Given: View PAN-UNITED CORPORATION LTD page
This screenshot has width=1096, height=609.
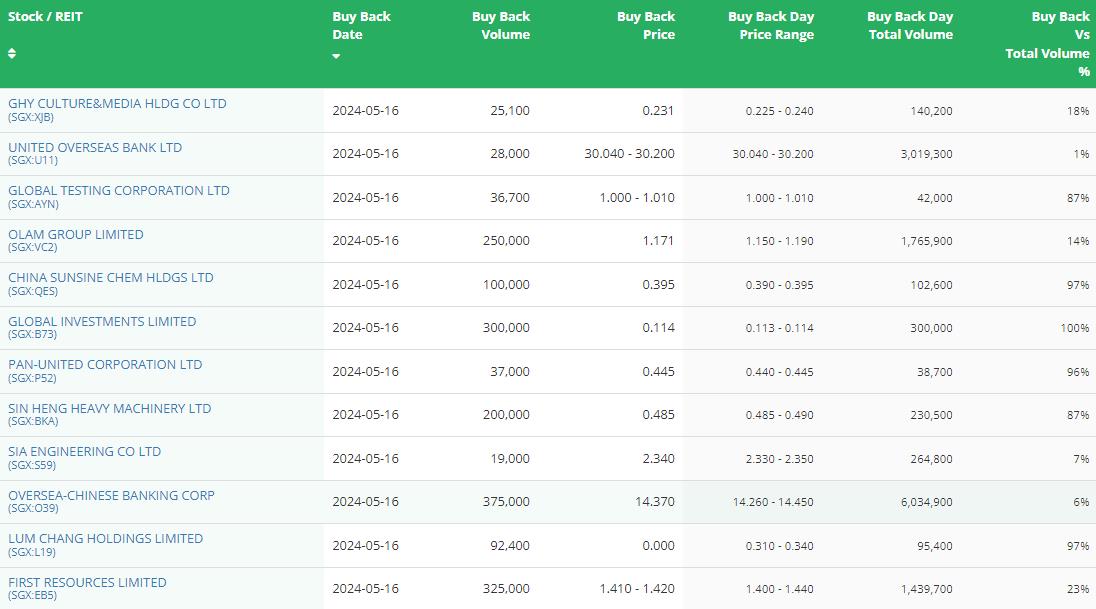Looking at the screenshot, I should [105, 364].
